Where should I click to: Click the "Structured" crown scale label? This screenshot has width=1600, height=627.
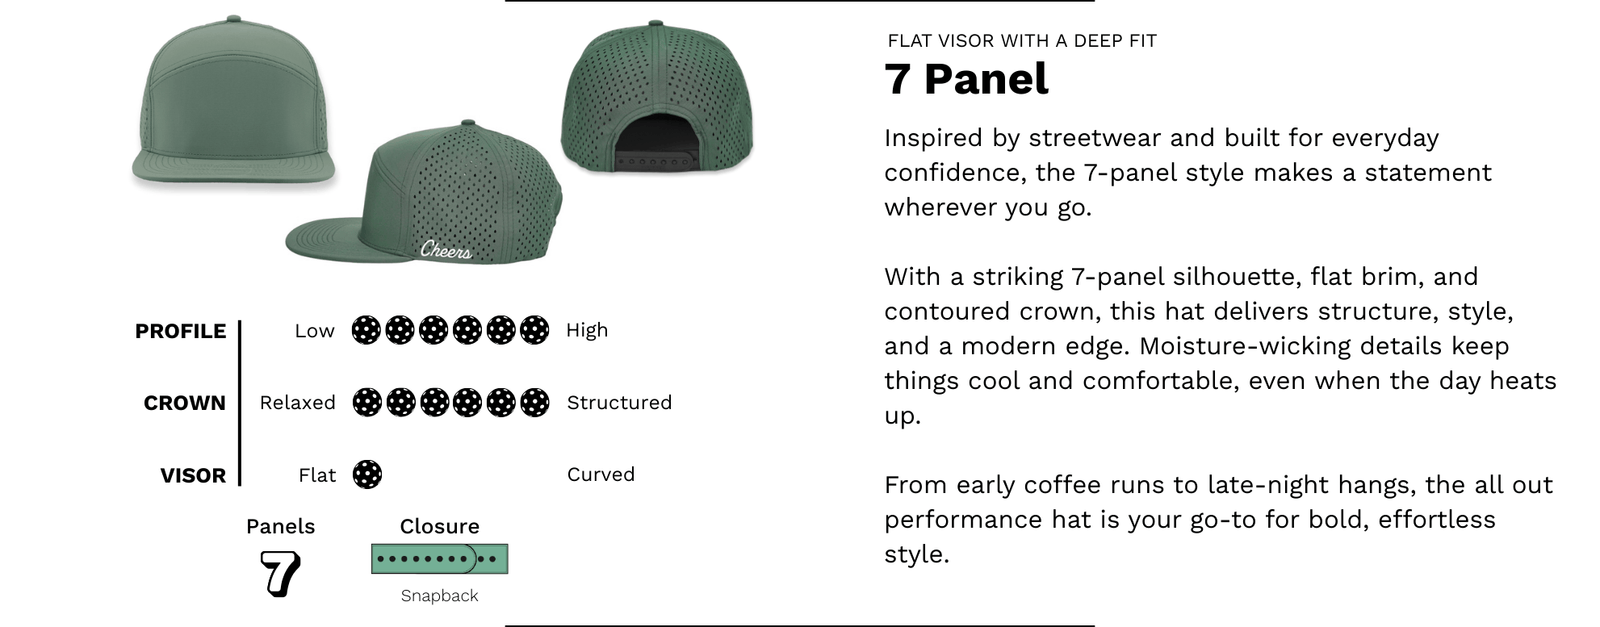(619, 402)
